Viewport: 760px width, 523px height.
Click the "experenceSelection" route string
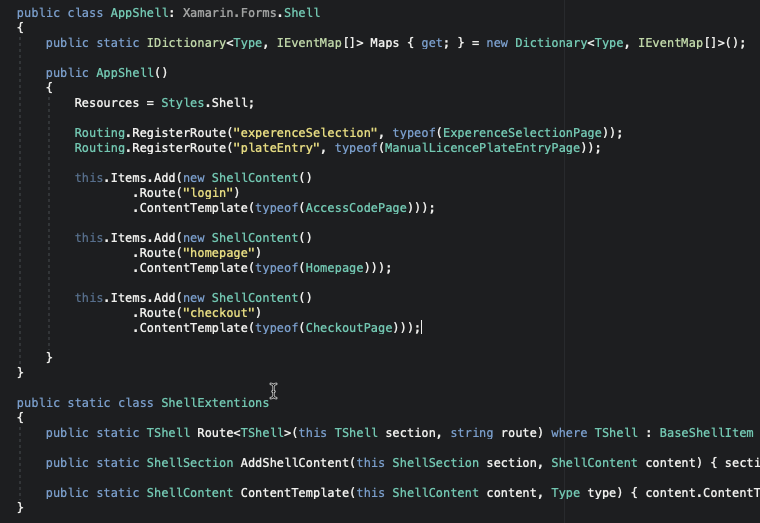[x=305, y=133]
